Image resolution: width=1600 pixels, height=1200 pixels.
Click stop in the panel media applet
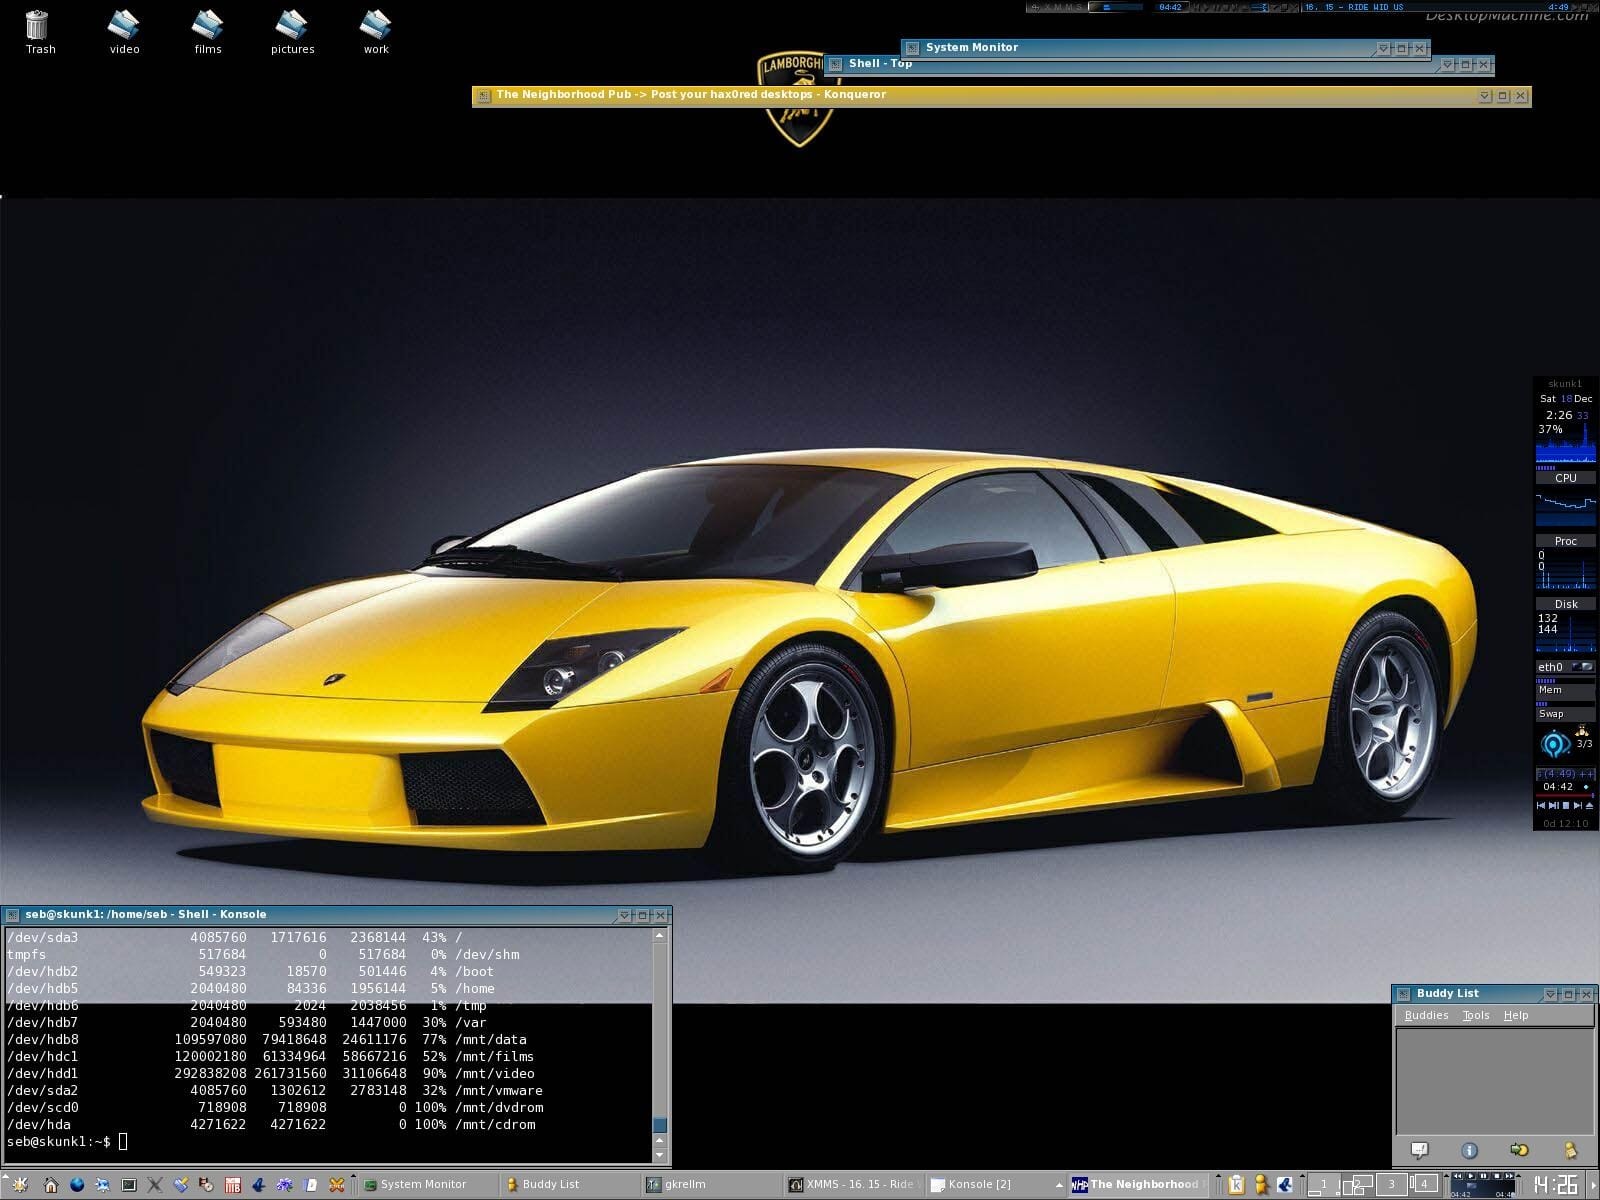pyautogui.click(x=1497, y=1176)
